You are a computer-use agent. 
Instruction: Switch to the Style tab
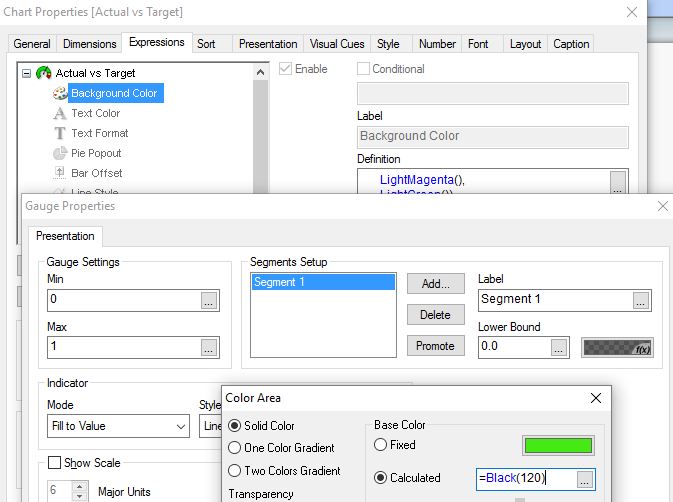coord(388,44)
